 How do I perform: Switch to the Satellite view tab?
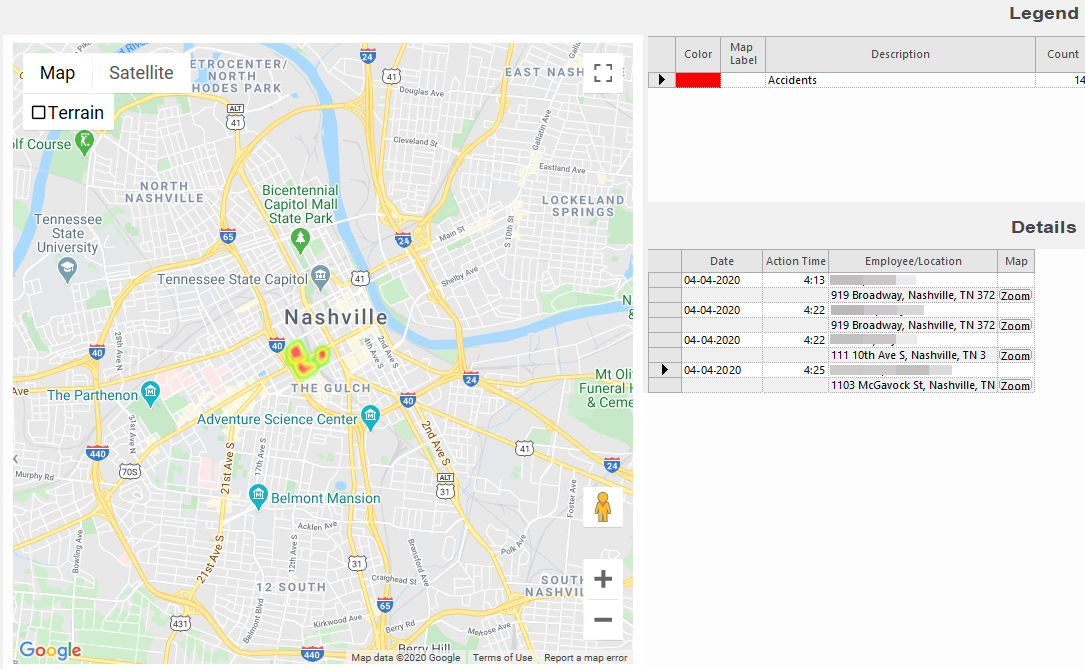(x=141, y=72)
